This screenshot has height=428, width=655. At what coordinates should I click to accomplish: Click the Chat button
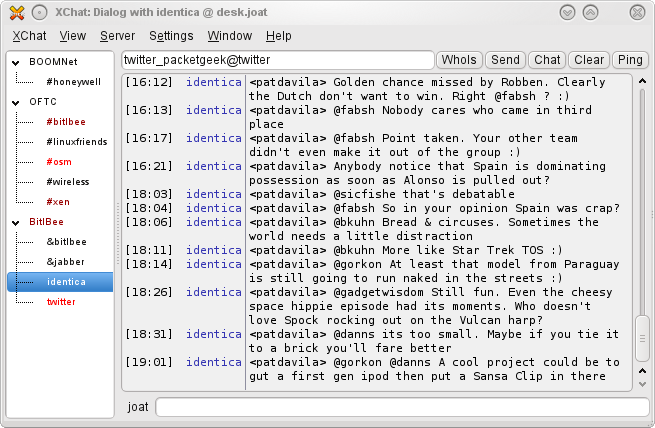[x=547, y=60]
